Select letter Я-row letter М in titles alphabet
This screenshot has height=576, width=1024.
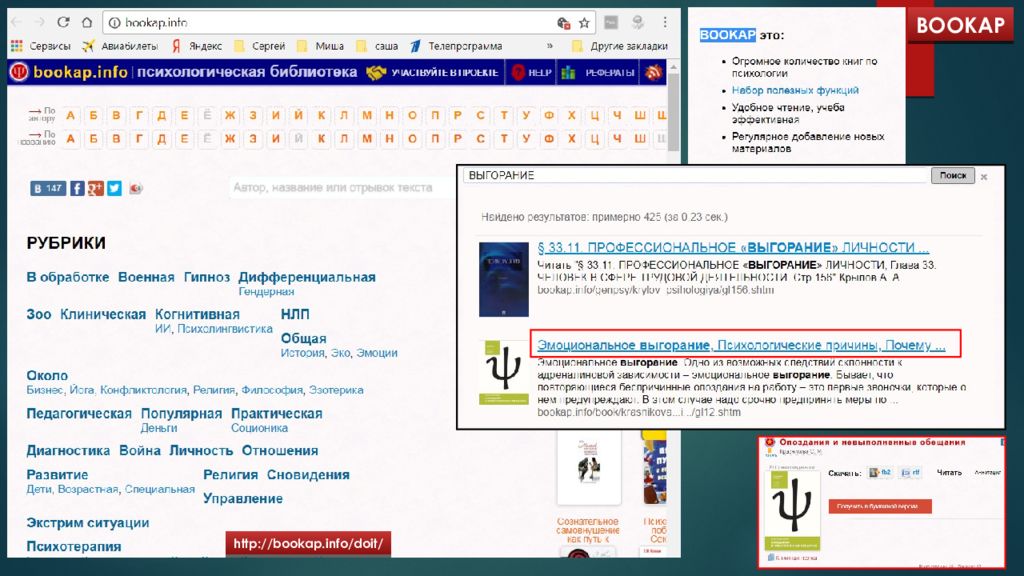366,138
